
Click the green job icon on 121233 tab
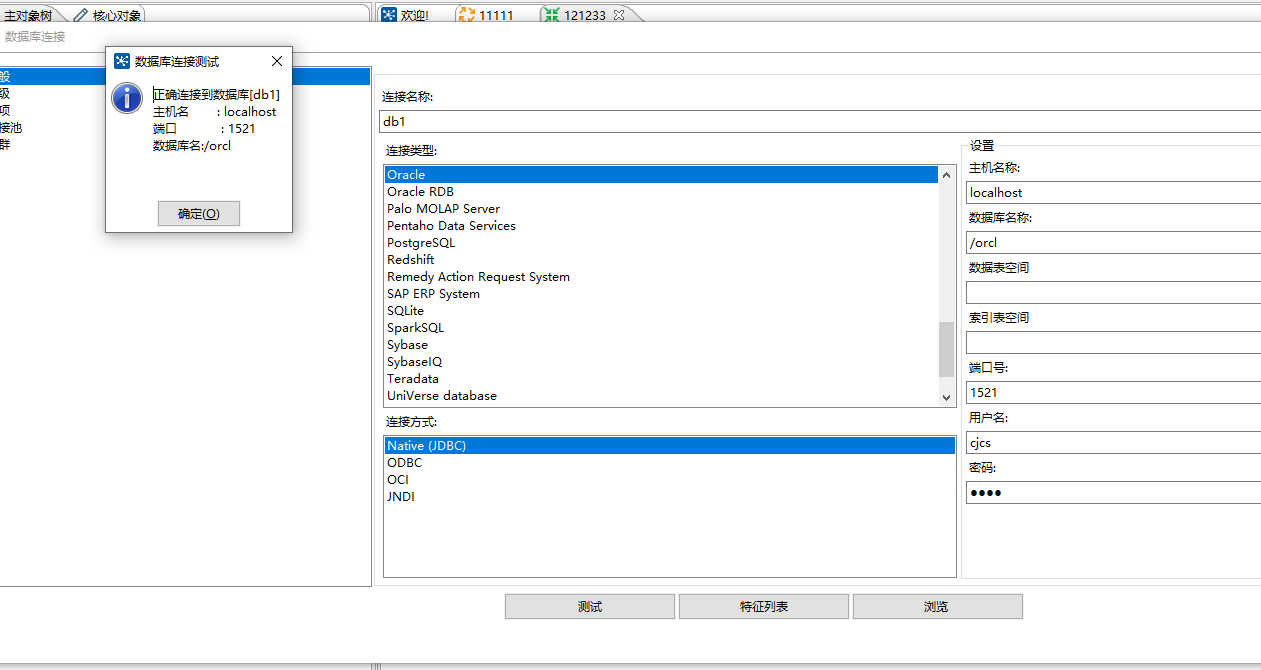(x=551, y=14)
